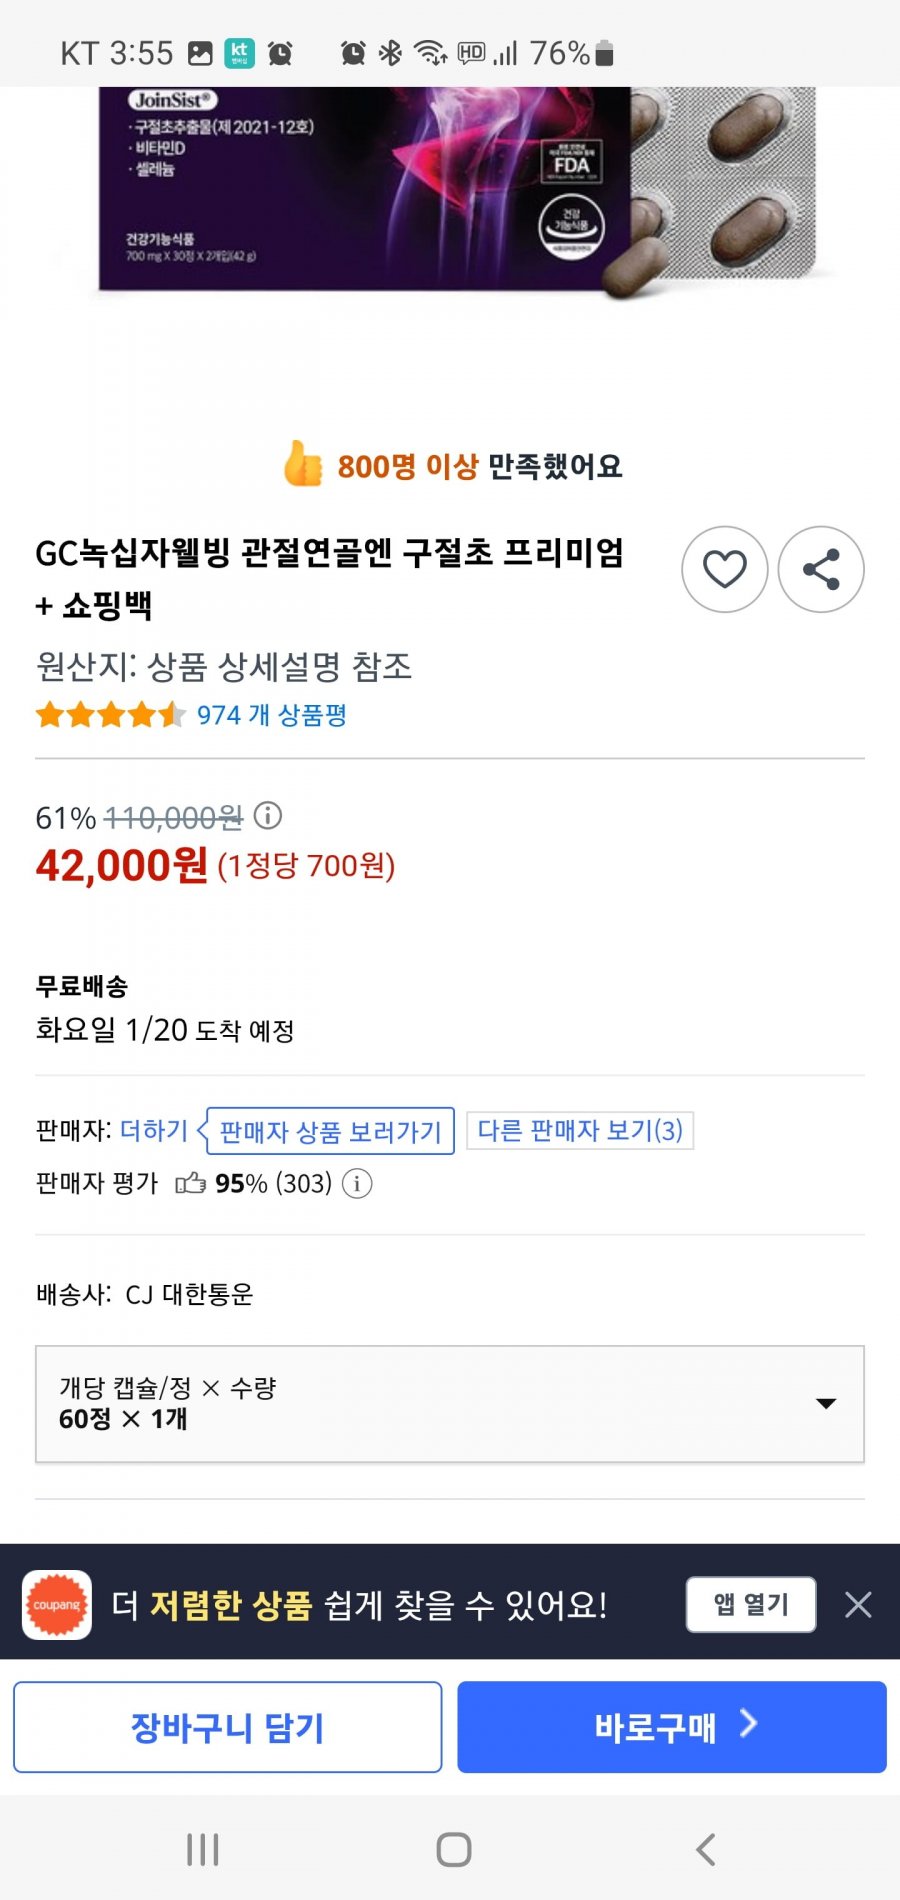Tap seller rating info icon
The image size is (900, 1900).
pos(357,1184)
